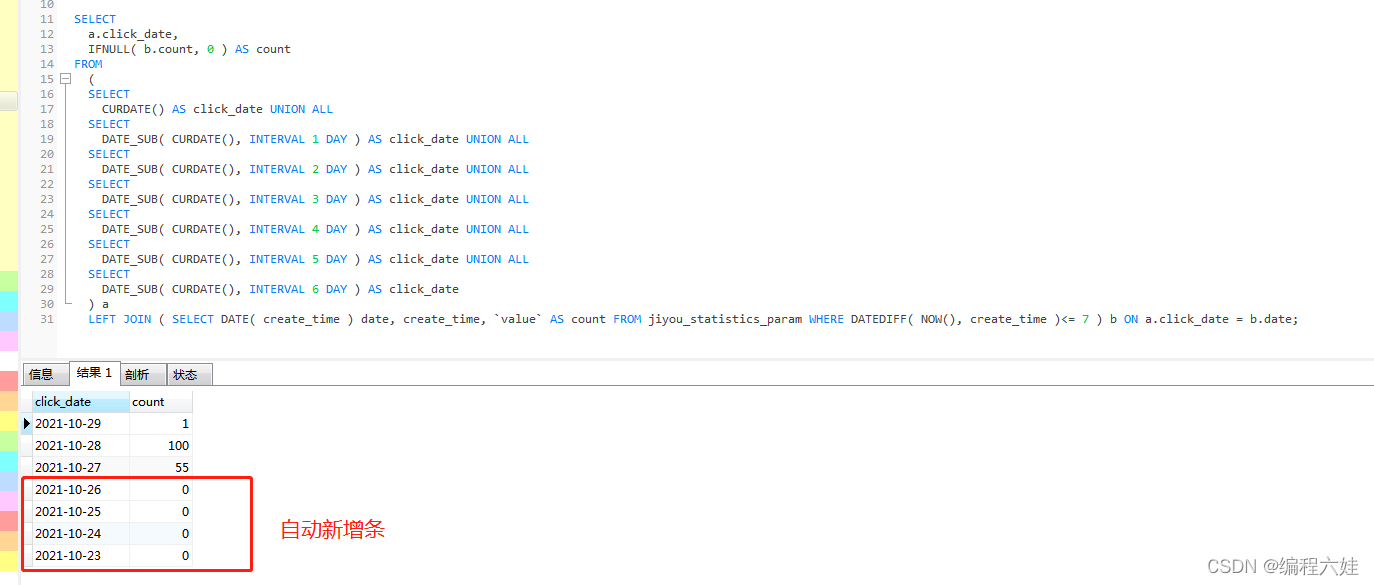1374x585 pixels.
Task: Click the LEFT JOIN keyword on line 31
Action: click(x=120, y=319)
